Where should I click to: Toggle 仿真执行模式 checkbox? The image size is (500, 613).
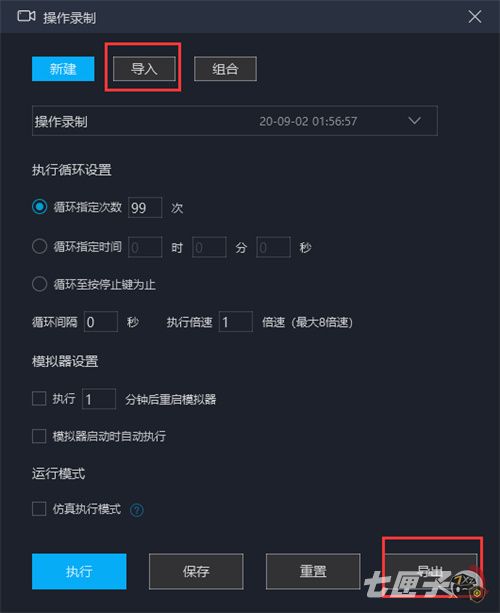(39, 509)
